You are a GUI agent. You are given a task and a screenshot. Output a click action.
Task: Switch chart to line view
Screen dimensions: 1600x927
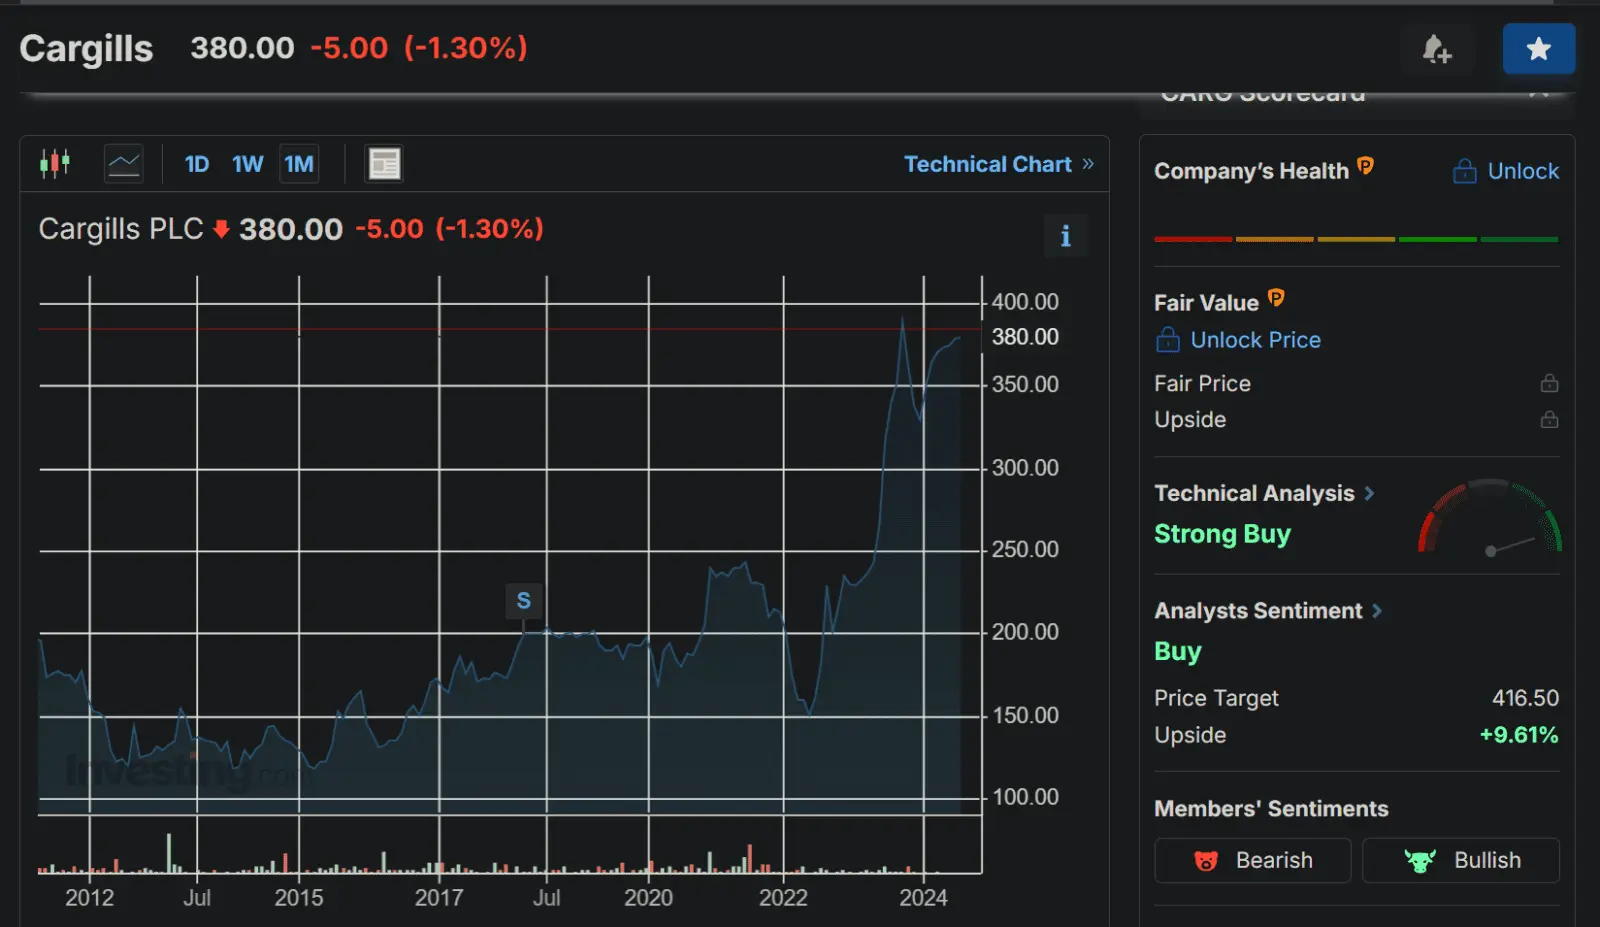123,163
